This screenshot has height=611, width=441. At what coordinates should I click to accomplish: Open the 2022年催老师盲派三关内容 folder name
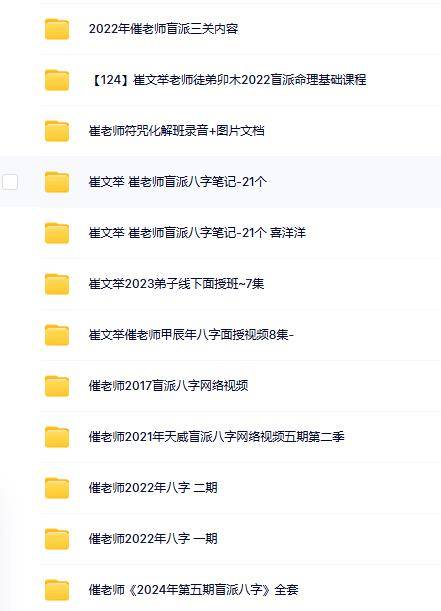(x=163, y=29)
